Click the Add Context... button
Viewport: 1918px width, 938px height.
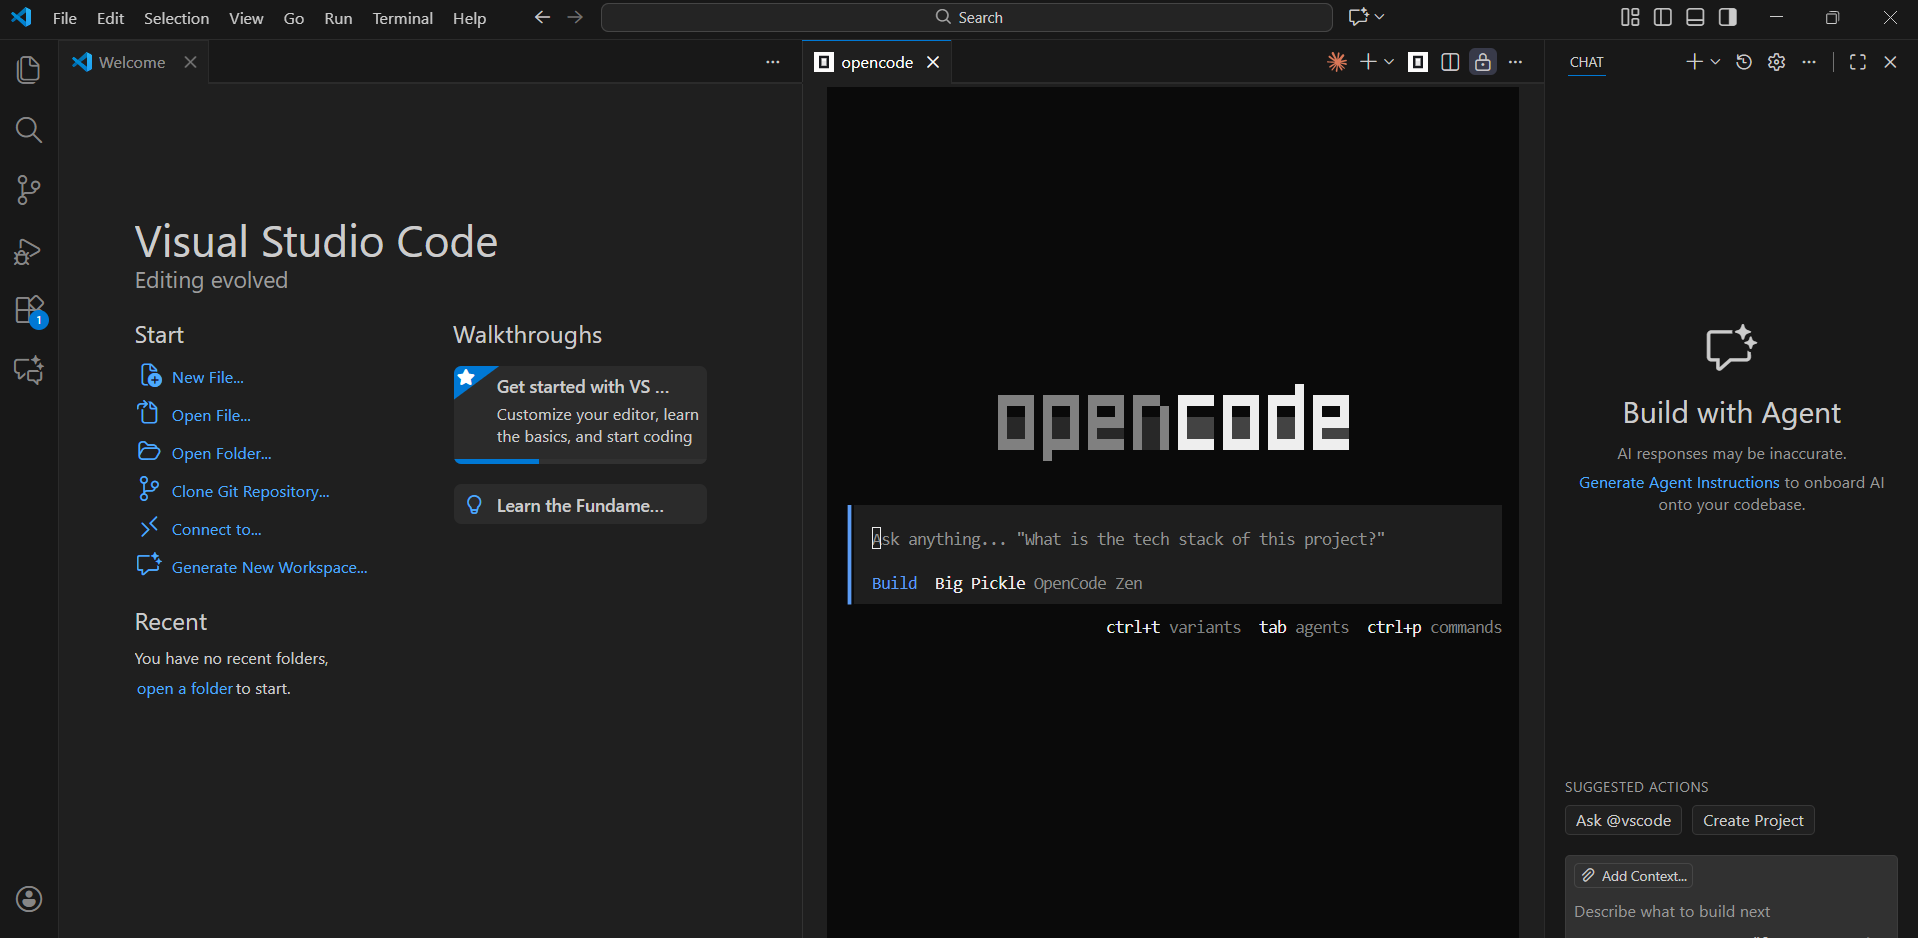click(1633, 875)
